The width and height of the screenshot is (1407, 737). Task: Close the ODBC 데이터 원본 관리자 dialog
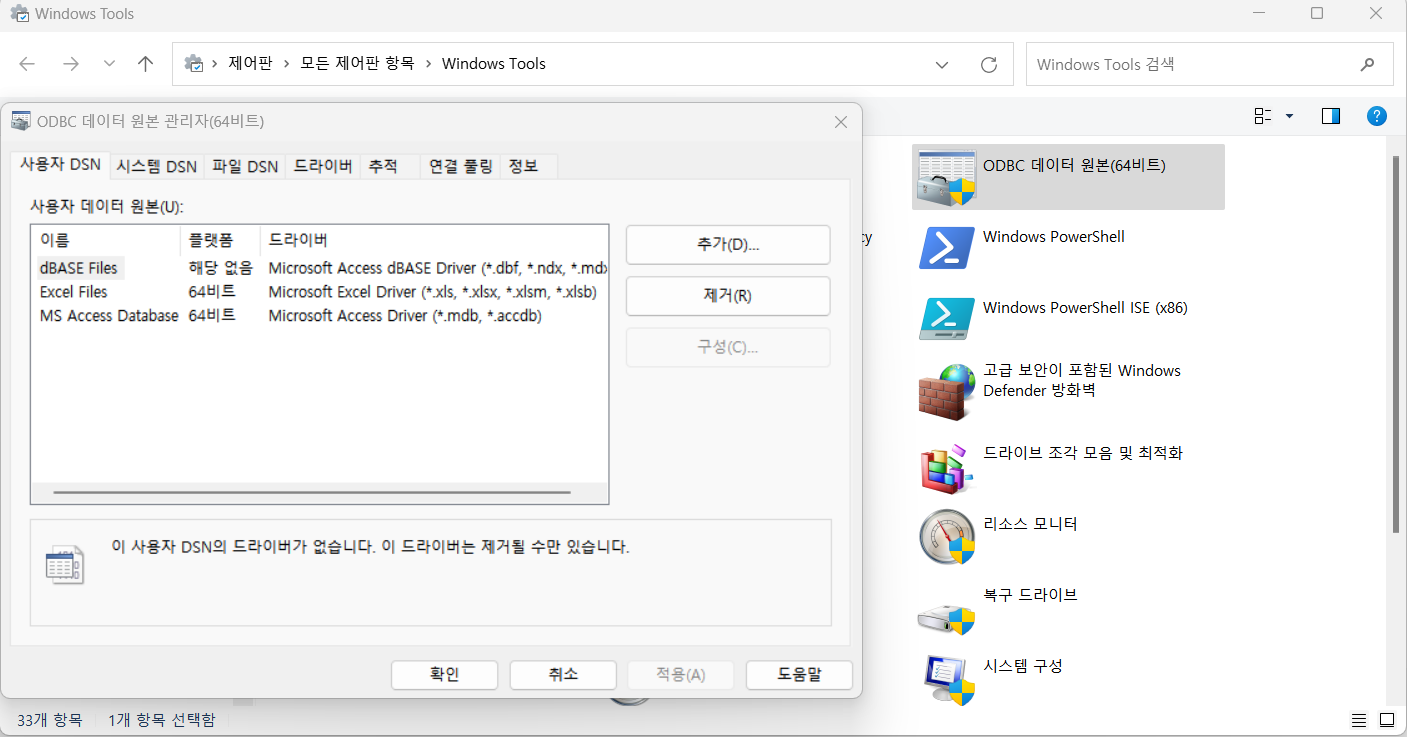(x=841, y=122)
